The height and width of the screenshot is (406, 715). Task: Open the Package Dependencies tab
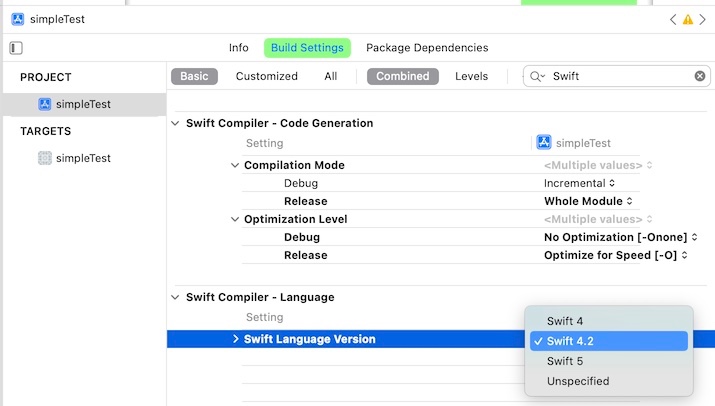point(427,47)
